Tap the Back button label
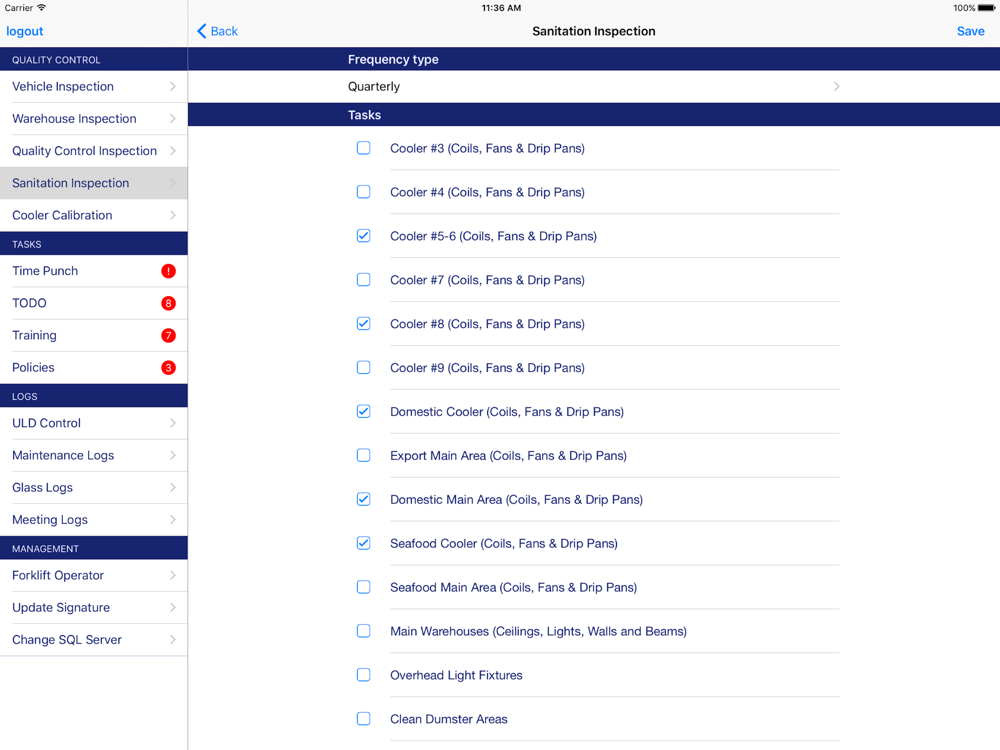This screenshot has height=750, width=1000. [x=224, y=31]
